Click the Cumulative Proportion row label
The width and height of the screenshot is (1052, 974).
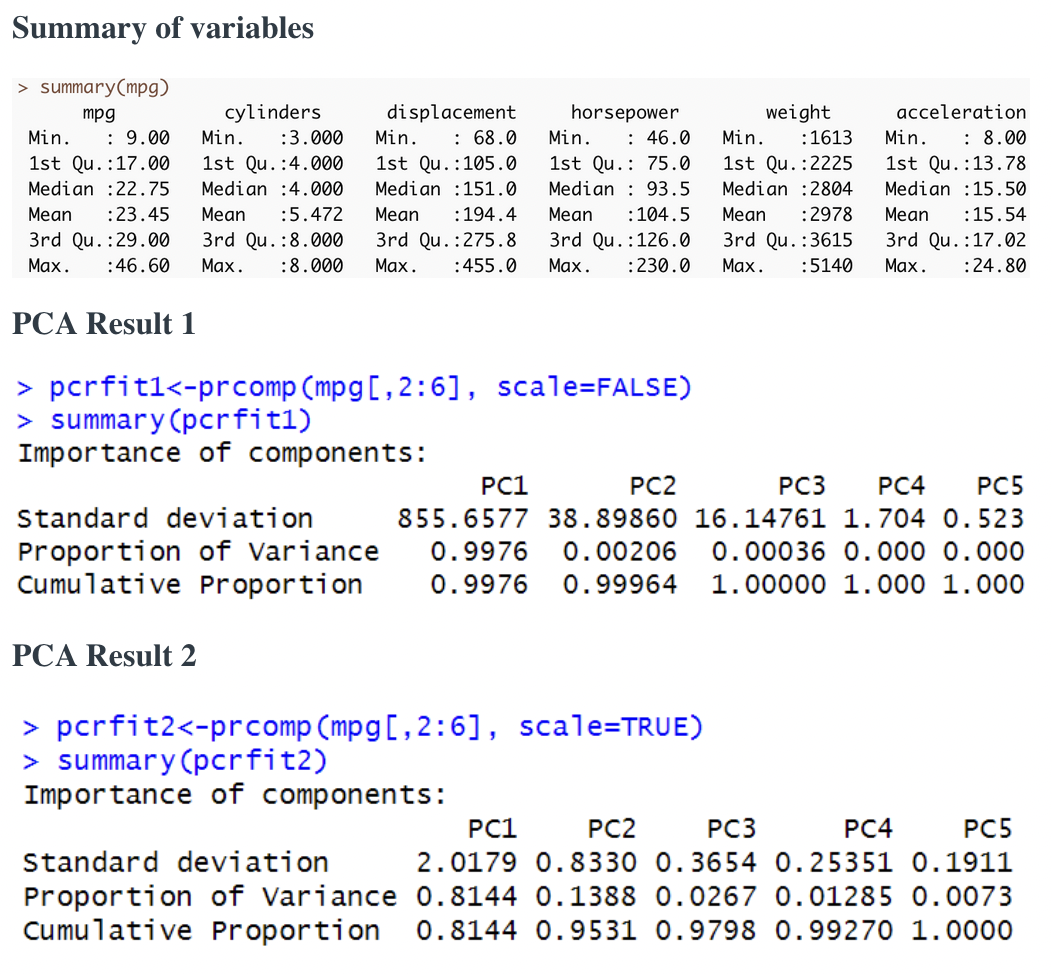(188, 584)
